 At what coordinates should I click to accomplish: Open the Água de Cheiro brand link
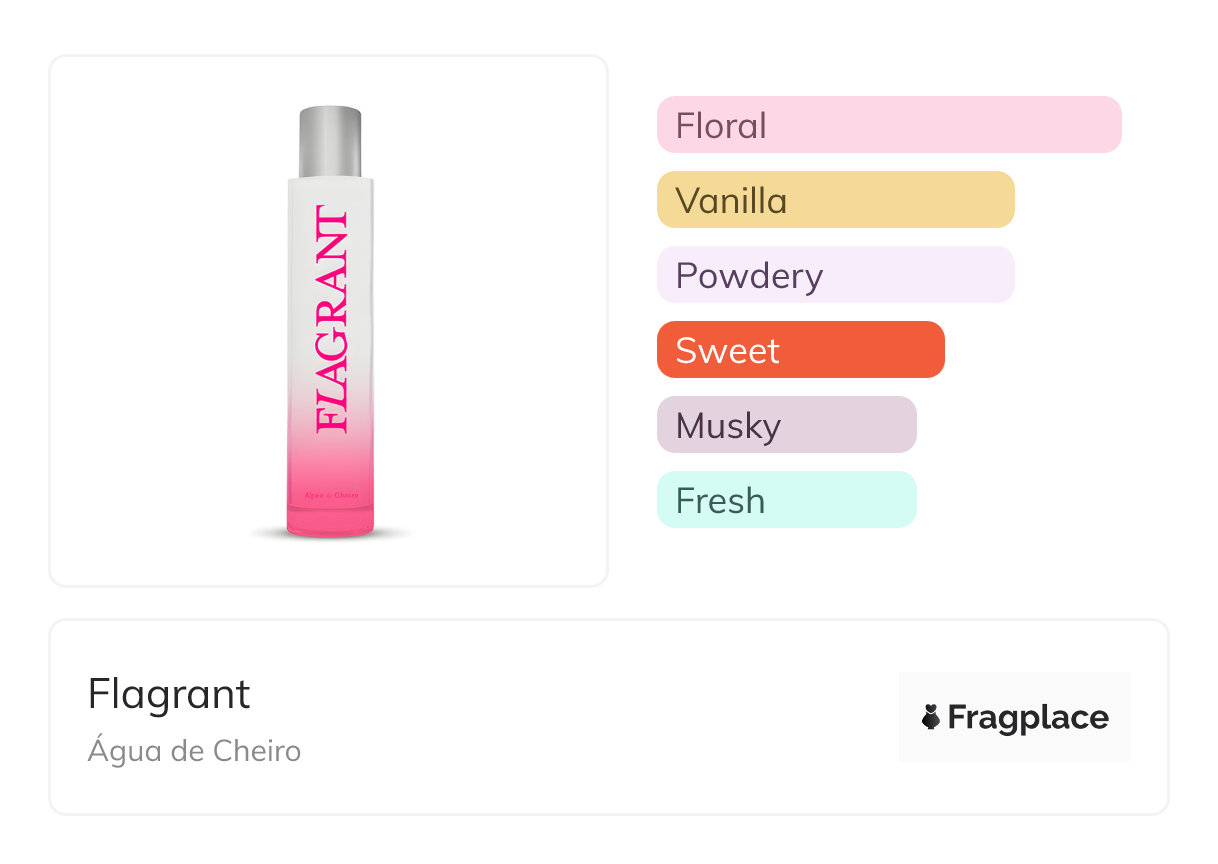point(194,751)
